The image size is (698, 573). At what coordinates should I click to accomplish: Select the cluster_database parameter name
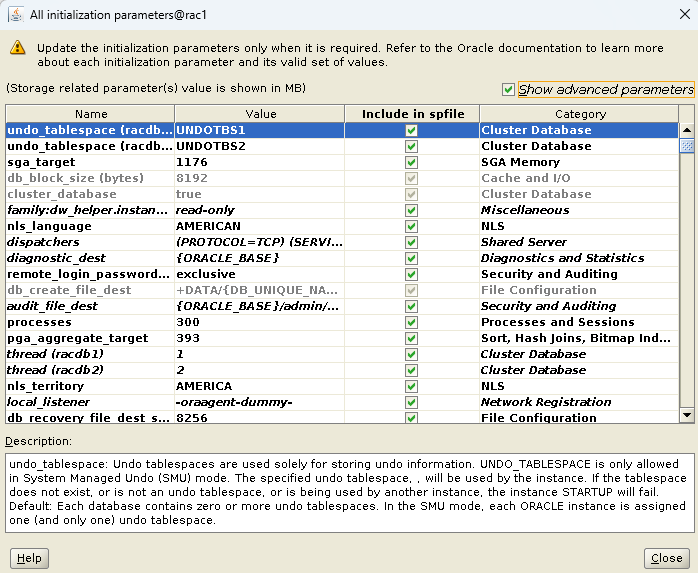(x=90, y=195)
